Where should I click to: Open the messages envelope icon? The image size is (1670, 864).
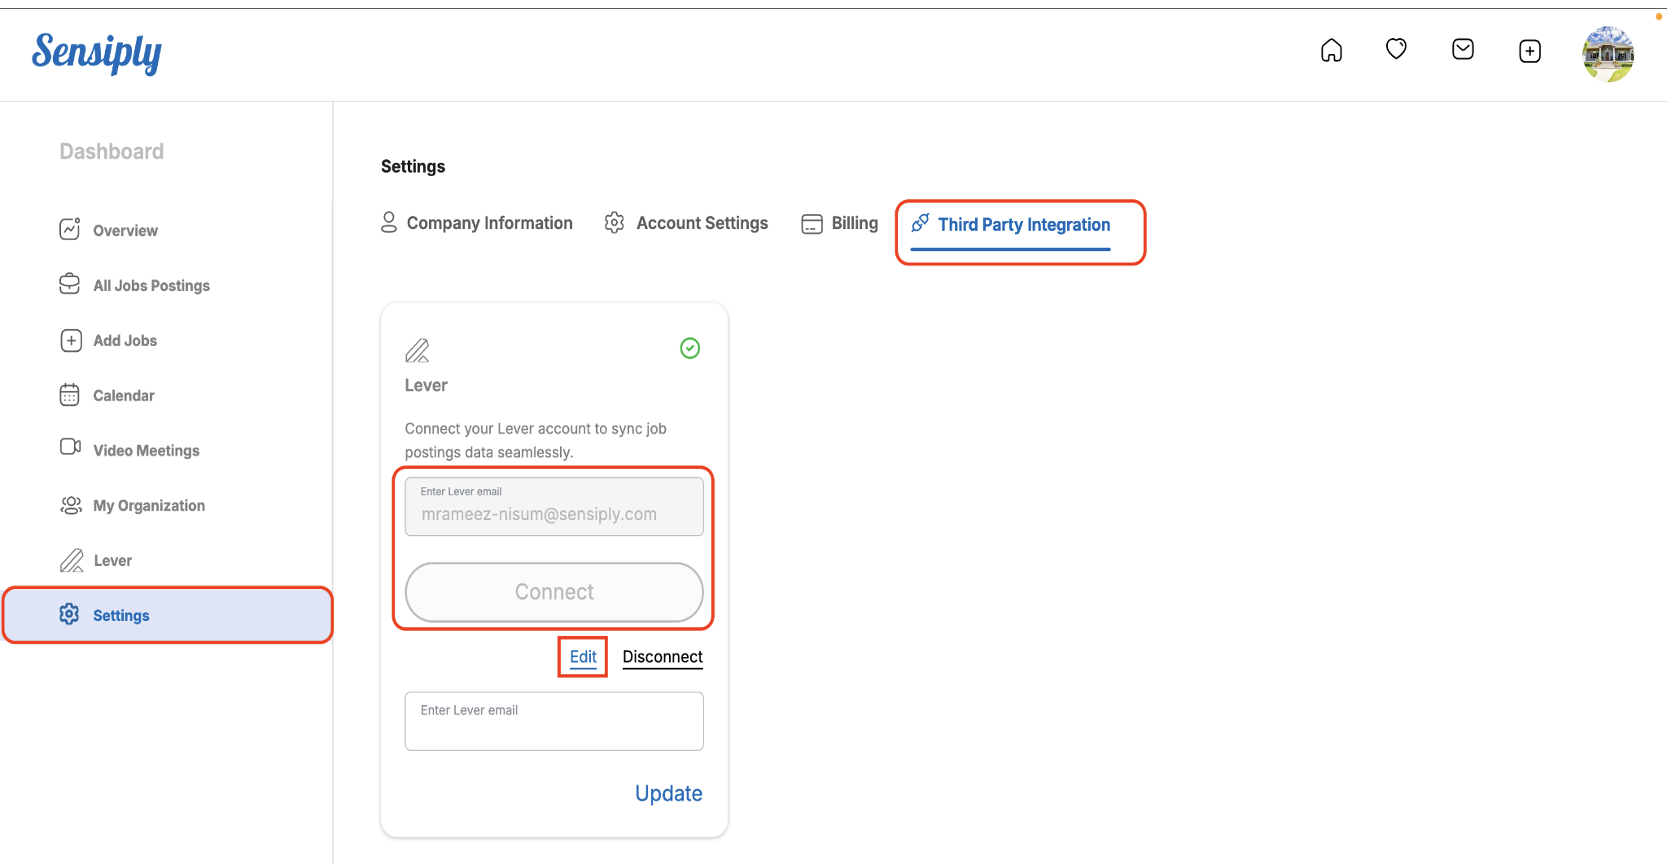point(1462,49)
